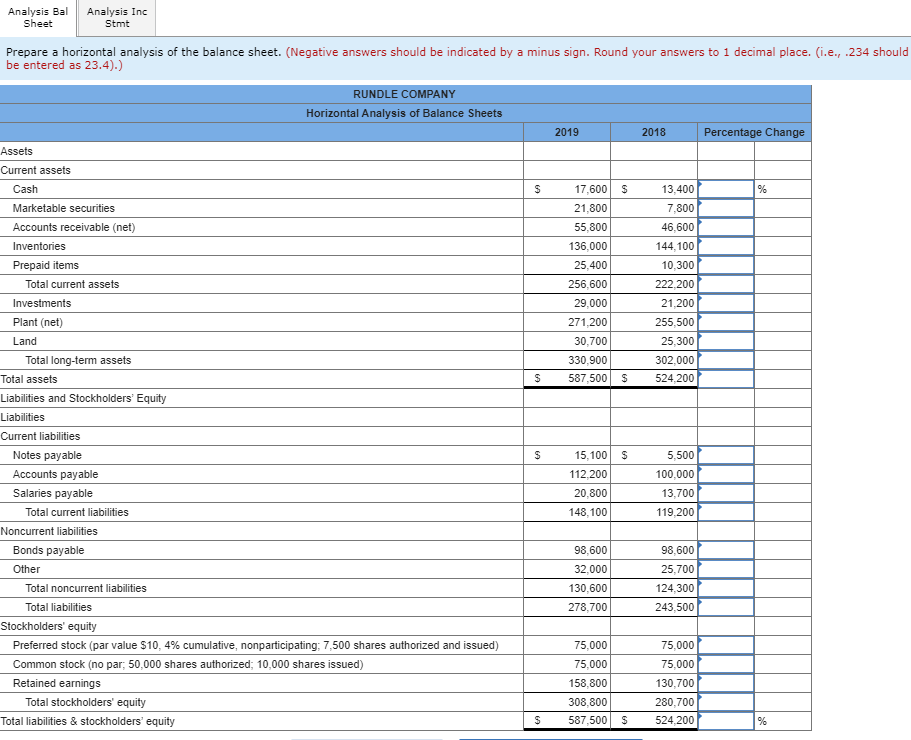
Task: Click the Inventories percentage change input
Action: [726, 246]
